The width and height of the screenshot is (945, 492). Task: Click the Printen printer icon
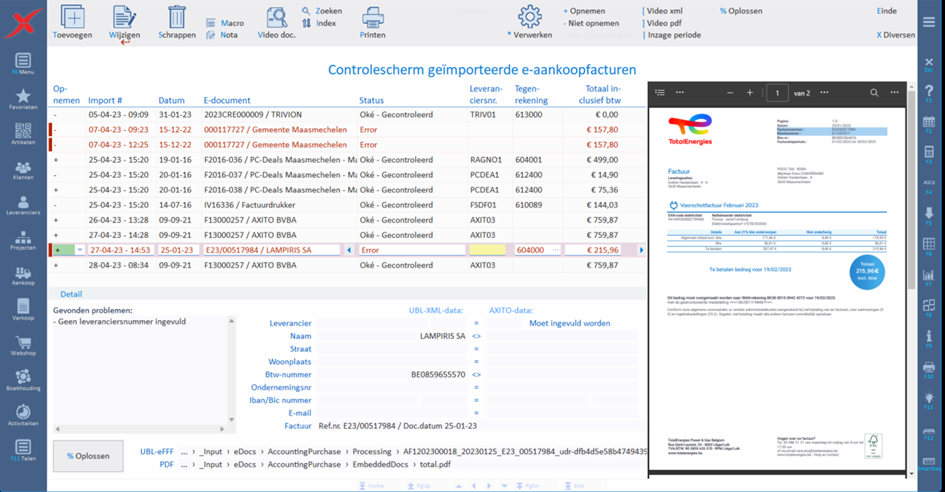(x=372, y=17)
